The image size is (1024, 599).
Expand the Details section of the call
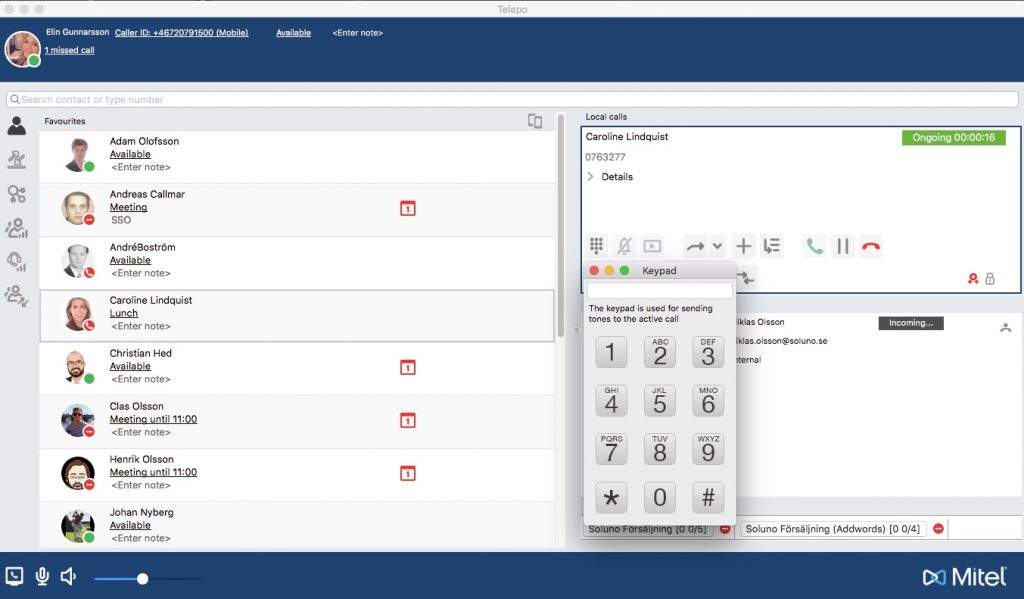(x=610, y=176)
